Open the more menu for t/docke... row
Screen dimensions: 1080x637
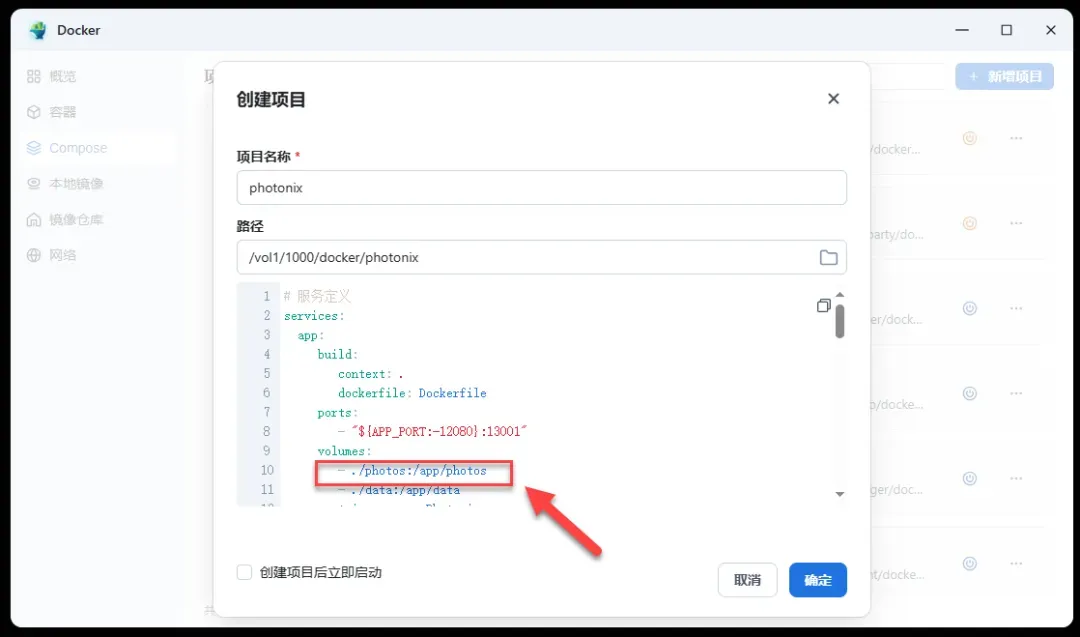[1016, 563]
